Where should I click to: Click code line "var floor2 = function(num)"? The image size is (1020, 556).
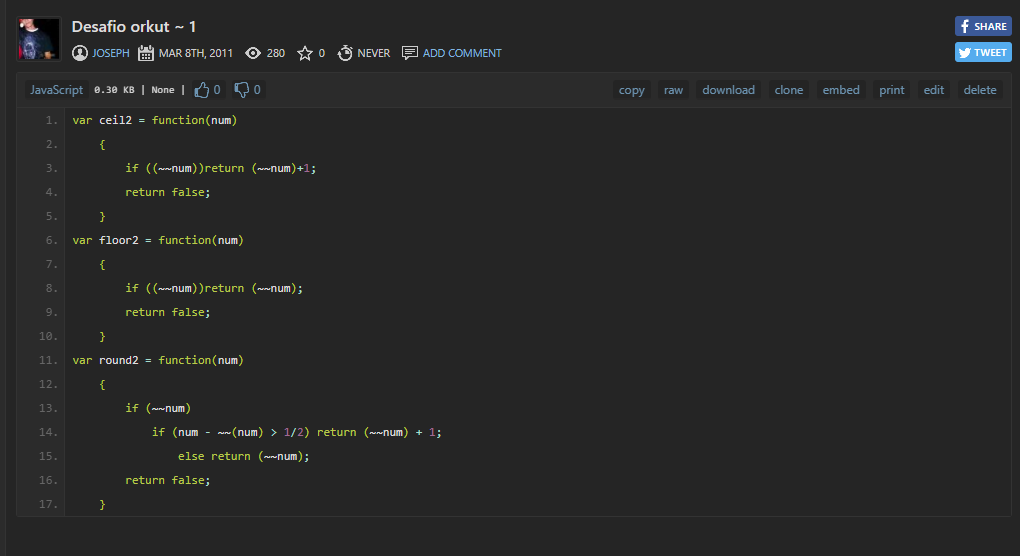[x=158, y=240]
